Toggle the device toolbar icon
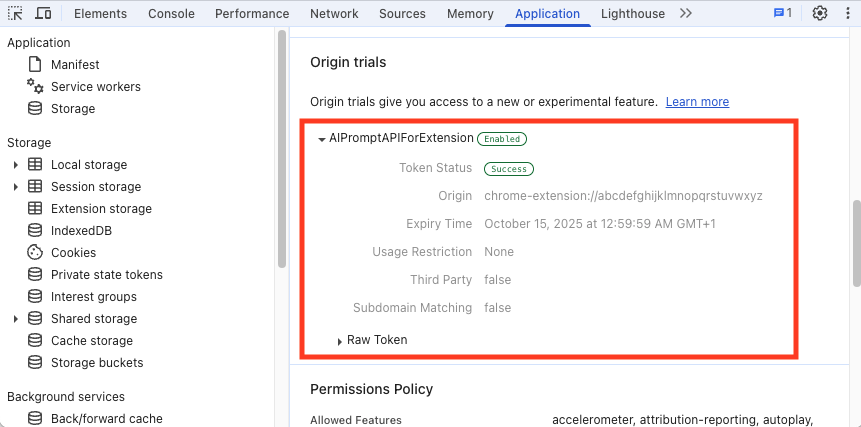The width and height of the screenshot is (861, 427). (x=43, y=14)
